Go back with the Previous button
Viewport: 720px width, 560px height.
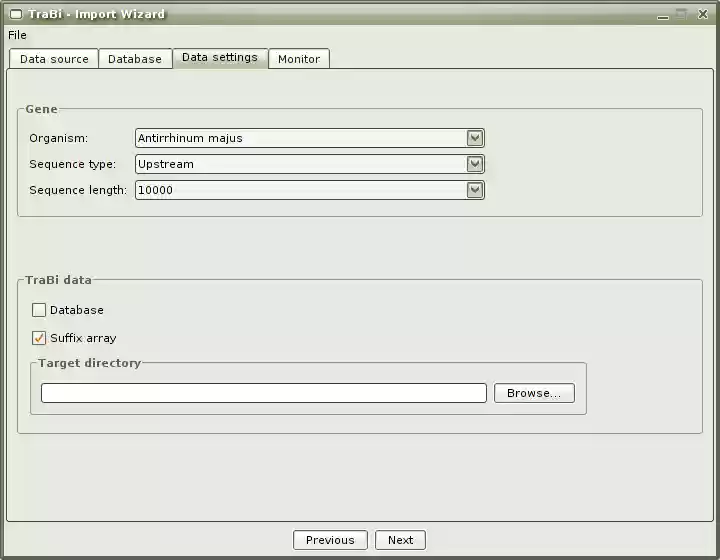point(330,540)
